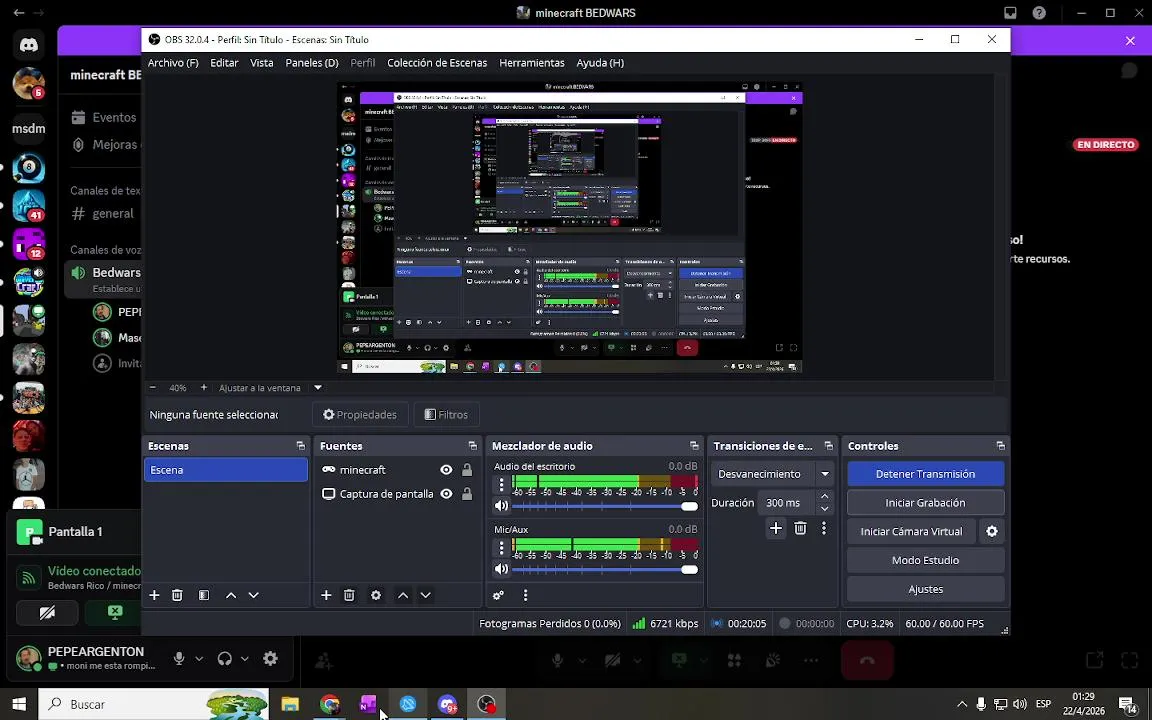Open Discord direct messages home icon
The image size is (1152, 720).
point(29,46)
